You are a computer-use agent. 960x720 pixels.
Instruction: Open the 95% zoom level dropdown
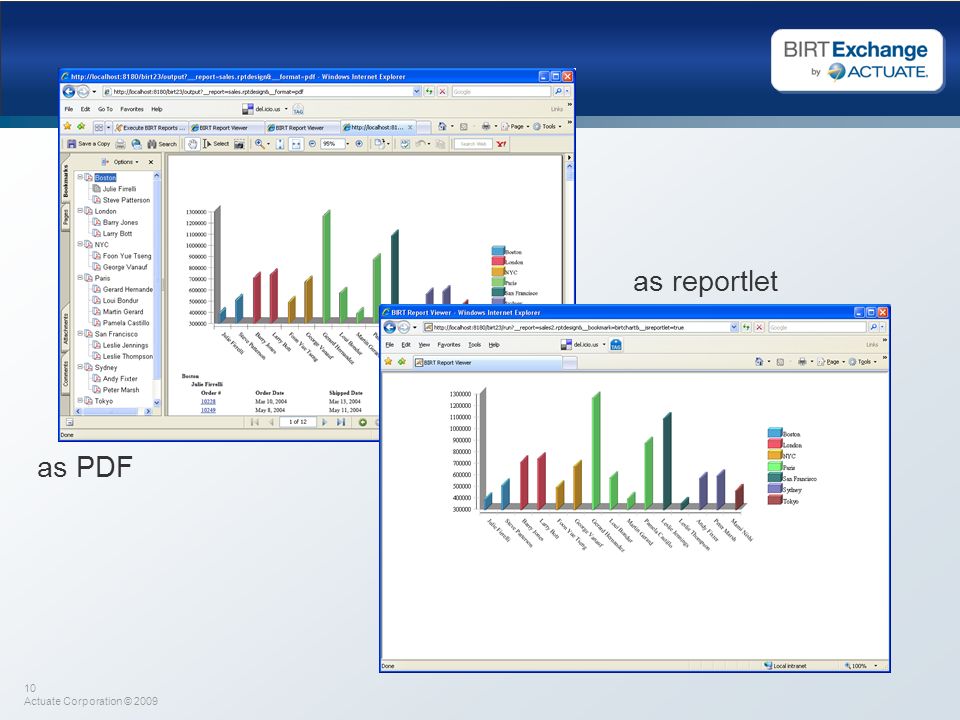[x=347, y=144]
